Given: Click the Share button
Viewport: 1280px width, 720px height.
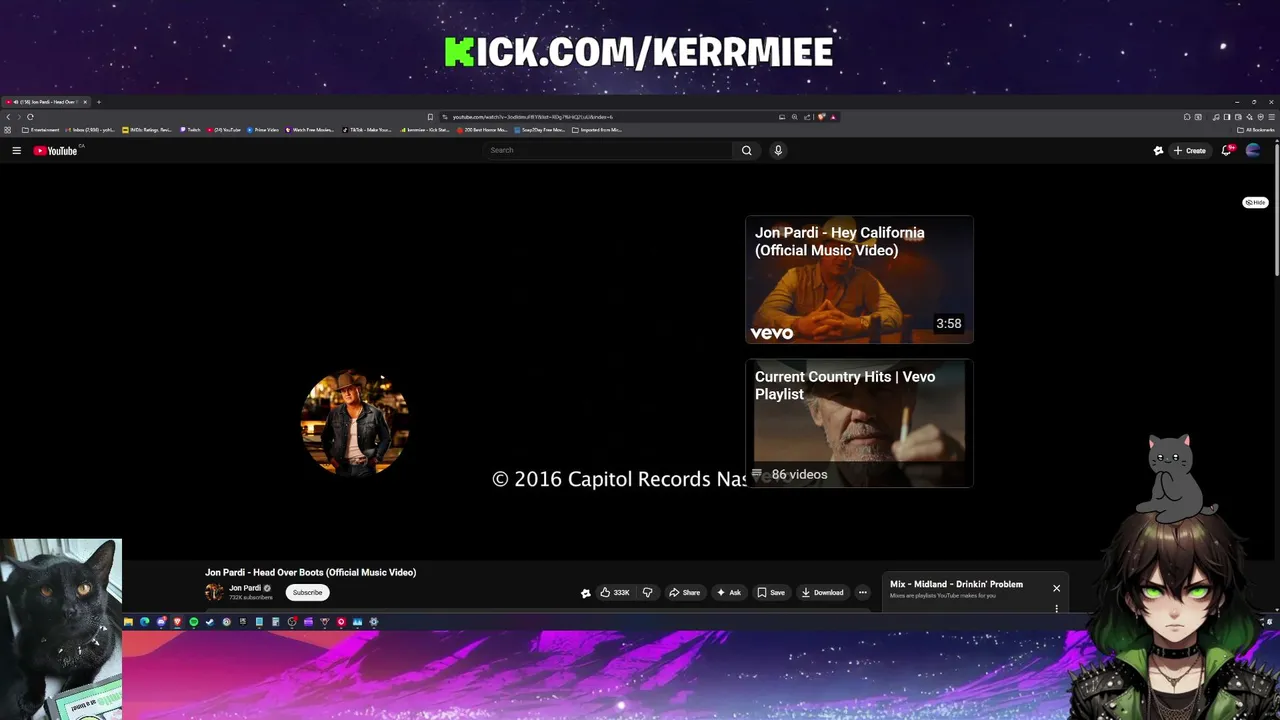Looking at the screenshot, I should (685, 592).
